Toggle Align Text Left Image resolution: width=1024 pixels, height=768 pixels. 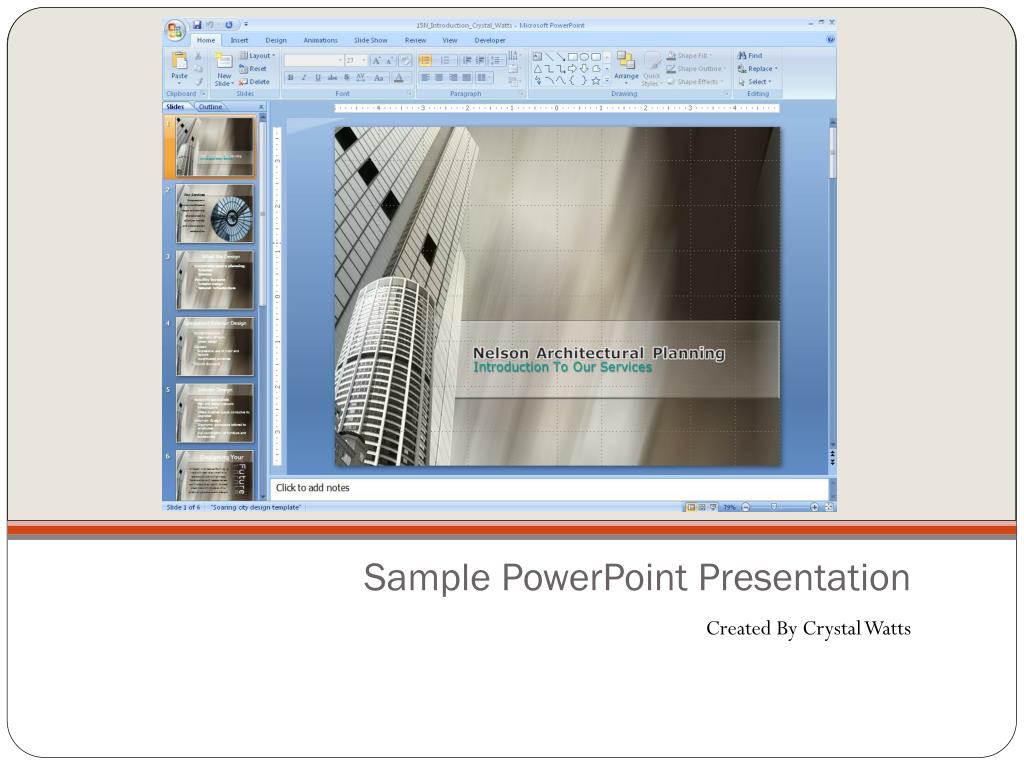click(x=425, y=78)
